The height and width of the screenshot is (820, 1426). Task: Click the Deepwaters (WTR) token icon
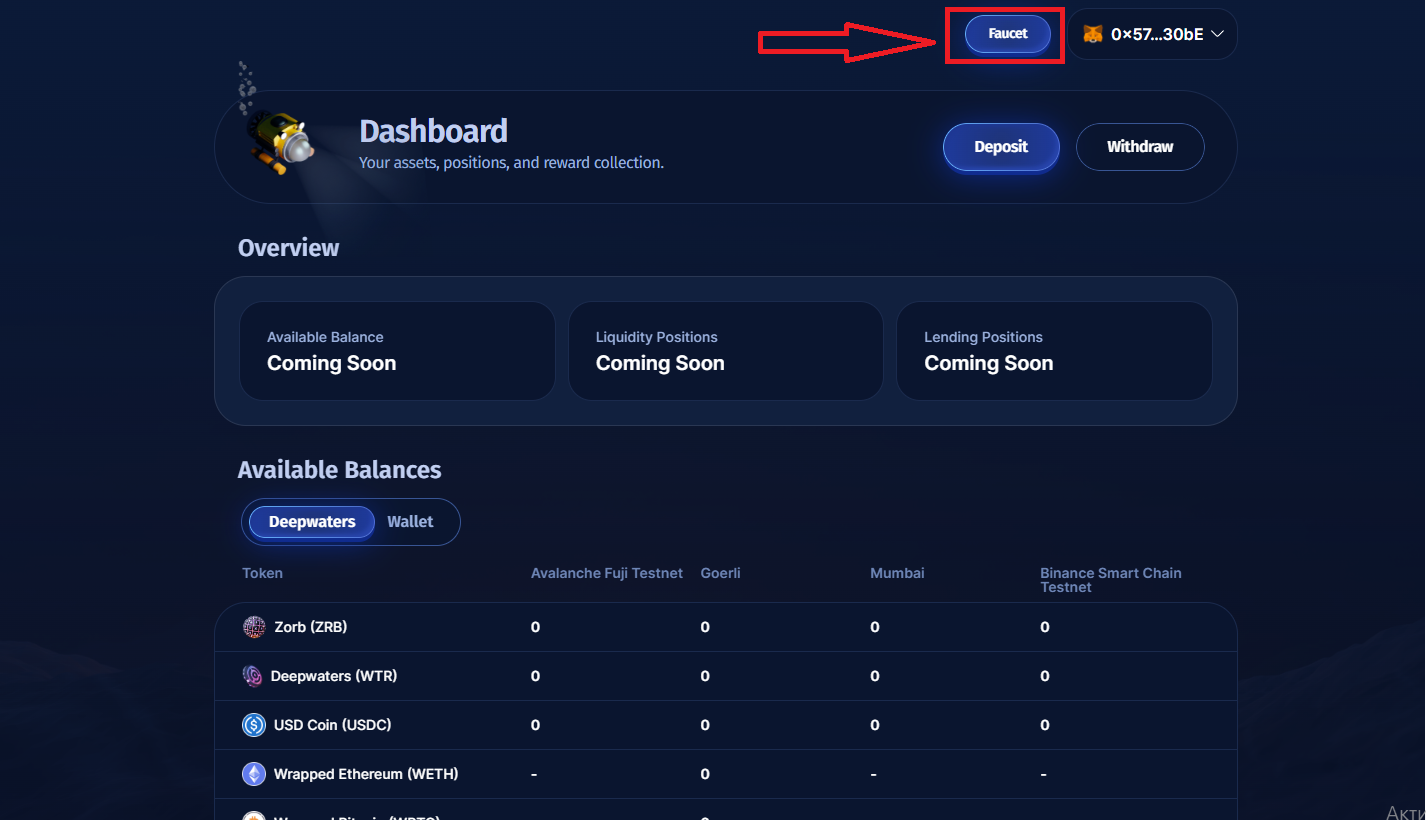point(253,676)
